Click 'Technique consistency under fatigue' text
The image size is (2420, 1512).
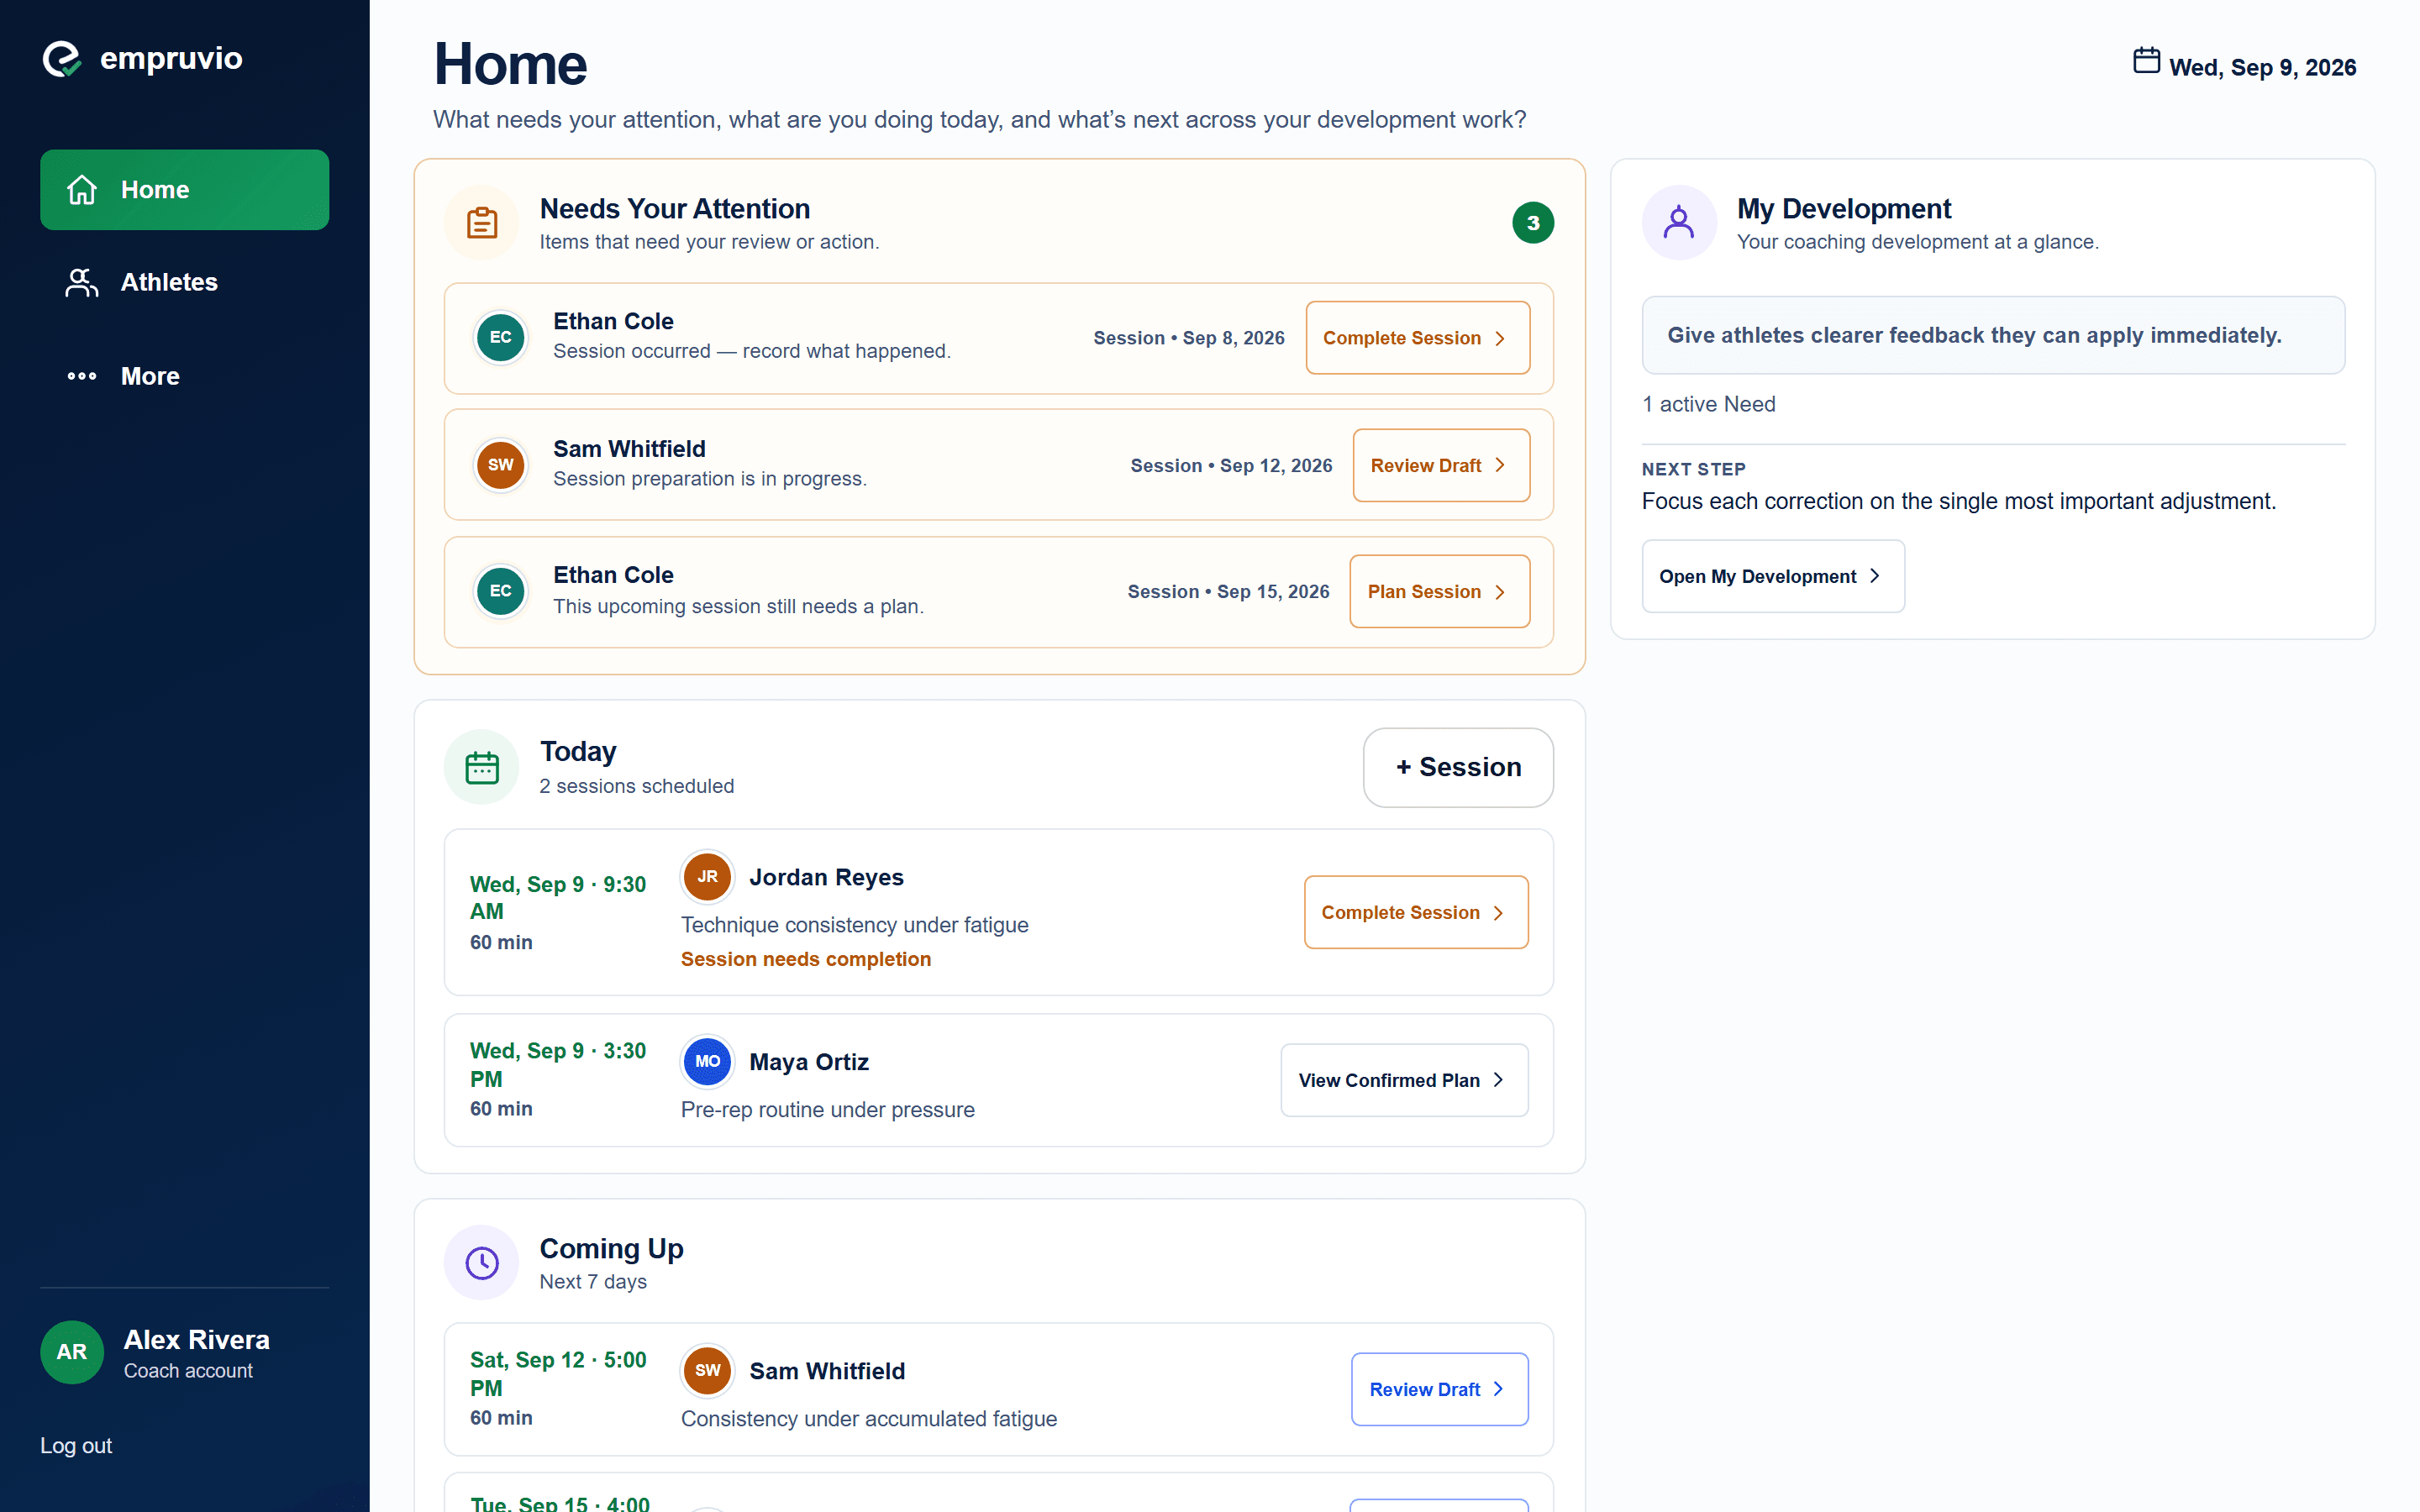(x=854, y=925)
